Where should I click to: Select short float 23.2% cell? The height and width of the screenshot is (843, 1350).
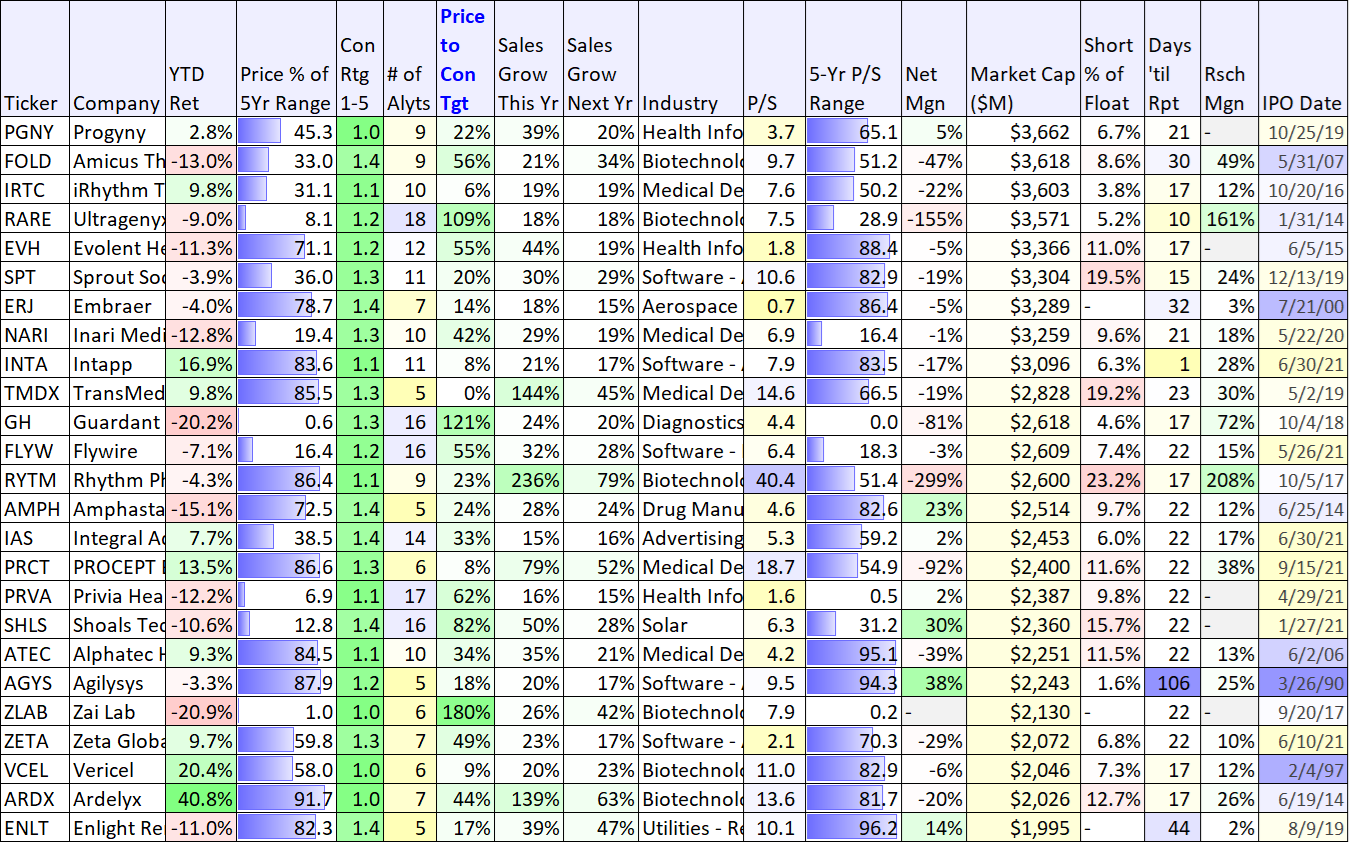[1111, 480]
